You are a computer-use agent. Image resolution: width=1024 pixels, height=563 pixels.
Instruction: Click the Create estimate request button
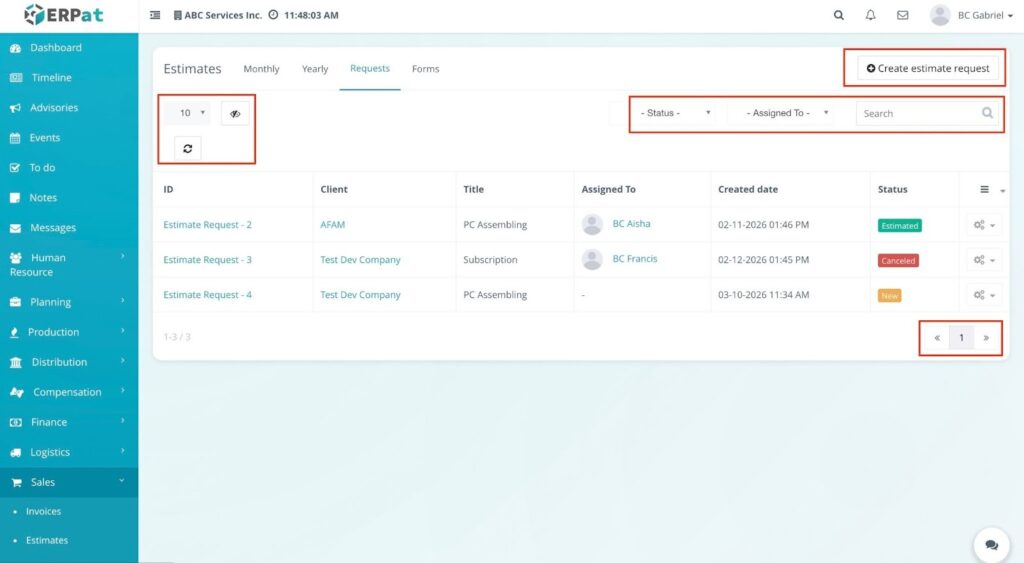pos(927,68)
